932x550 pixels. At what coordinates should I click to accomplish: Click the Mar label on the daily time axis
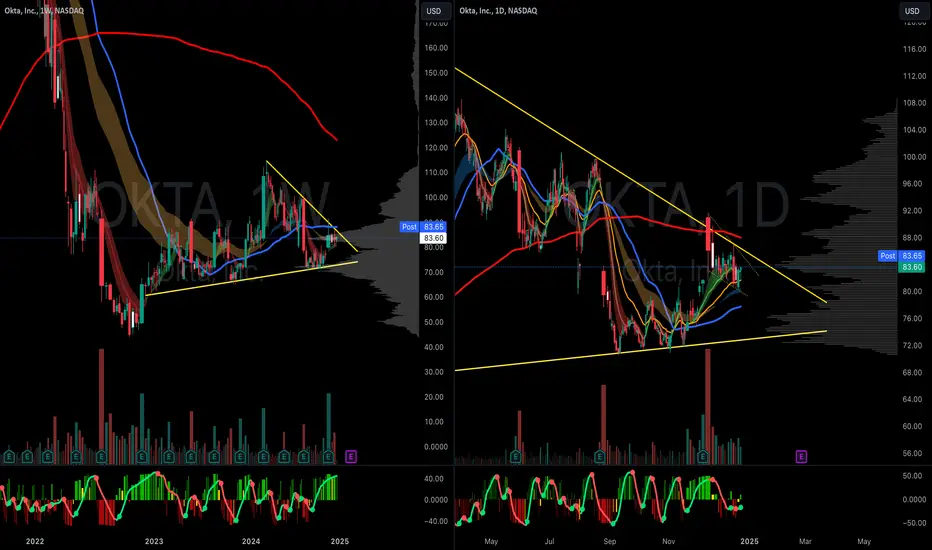click(805, 541)
